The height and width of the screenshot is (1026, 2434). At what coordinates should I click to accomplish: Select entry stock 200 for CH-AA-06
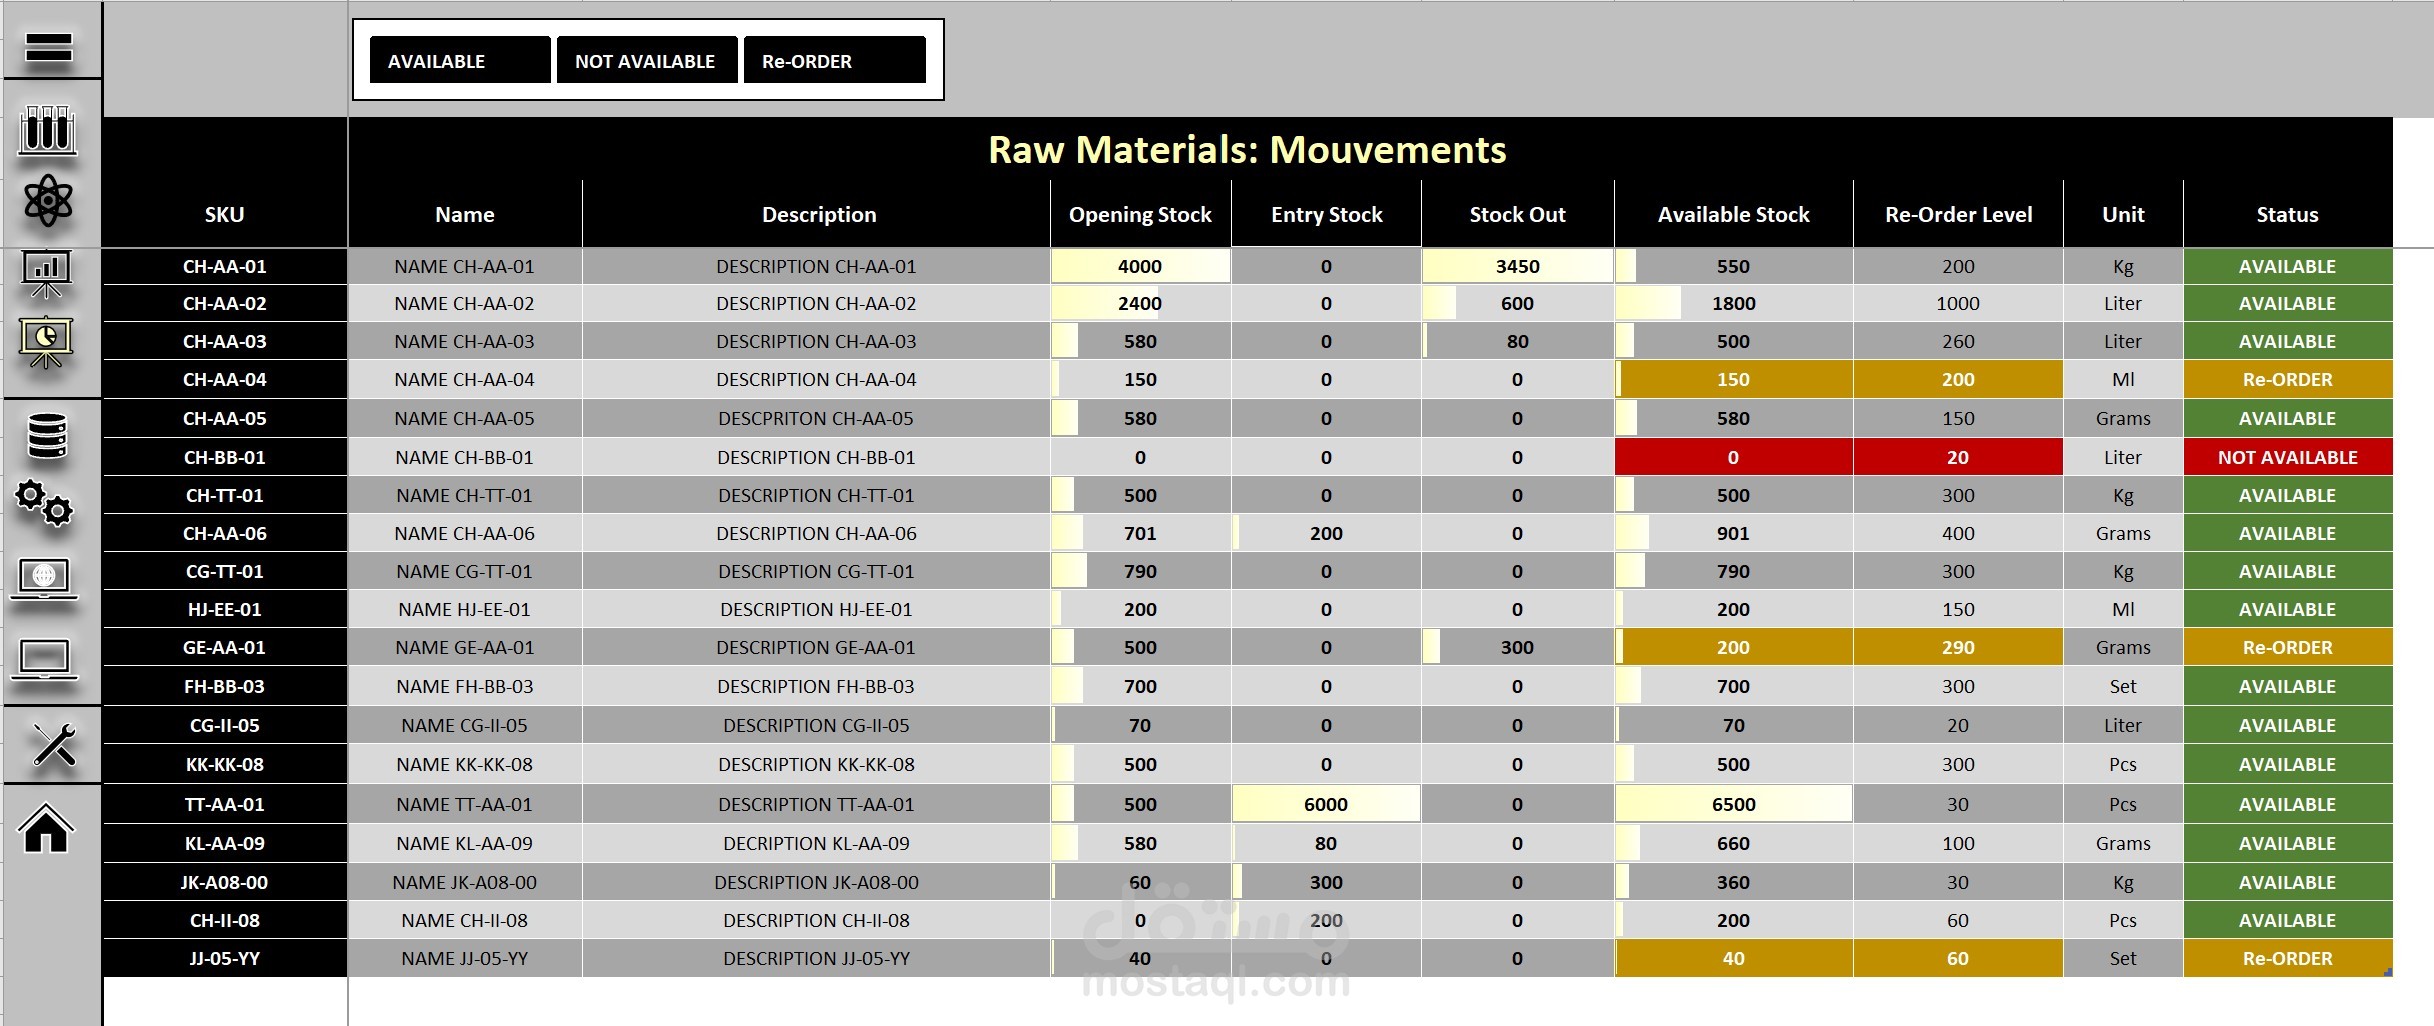pyautogui.click(x=1326, y=533)
